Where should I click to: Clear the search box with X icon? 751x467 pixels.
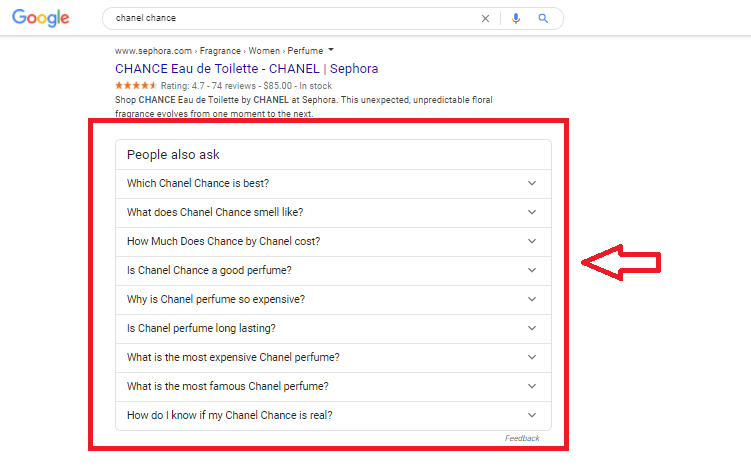point(486,18)
